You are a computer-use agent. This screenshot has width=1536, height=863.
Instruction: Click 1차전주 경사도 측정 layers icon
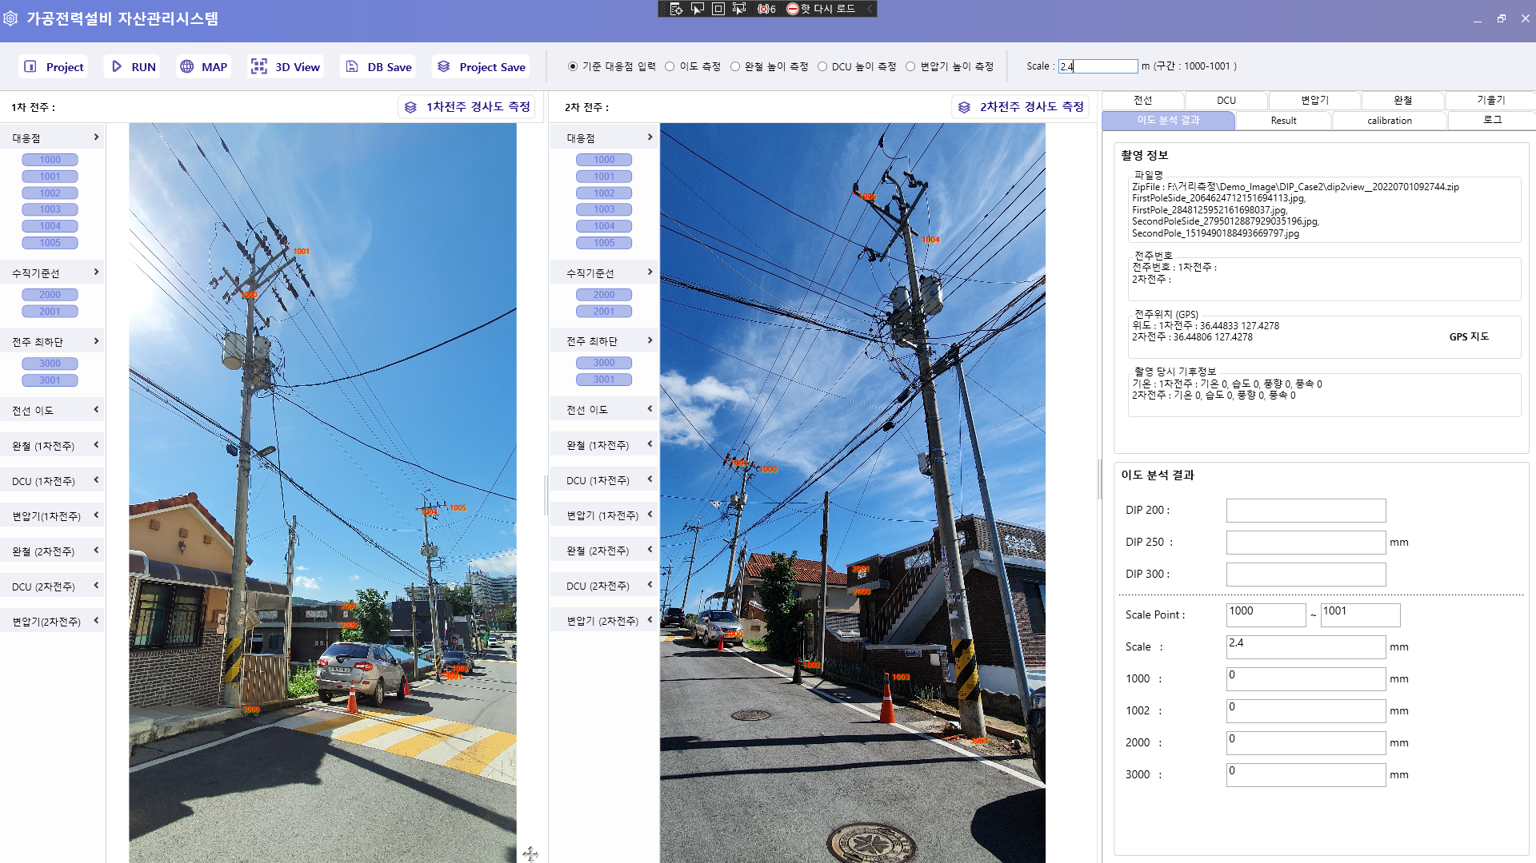coord(411,107)
